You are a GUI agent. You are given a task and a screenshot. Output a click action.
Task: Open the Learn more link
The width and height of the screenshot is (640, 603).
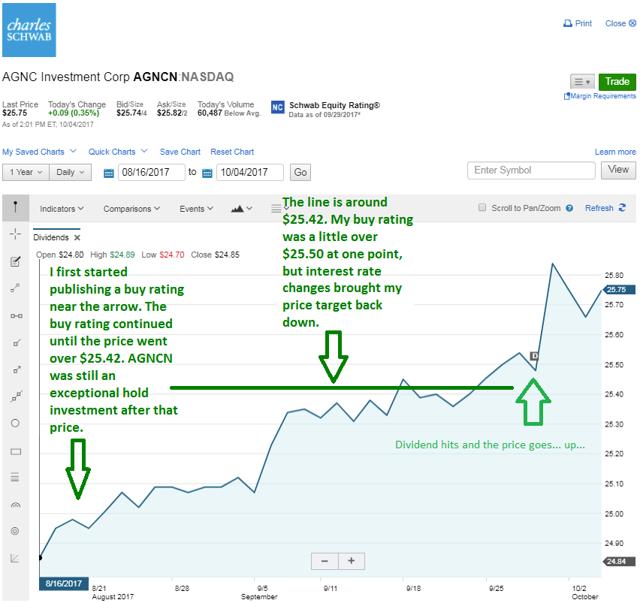(x=615, y=152)
